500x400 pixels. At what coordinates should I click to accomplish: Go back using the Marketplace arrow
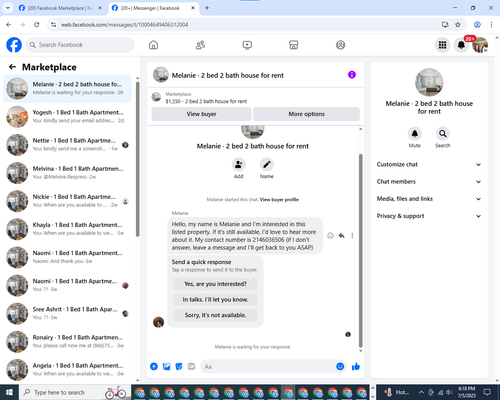pyautogui.click(x=12, y=67)
